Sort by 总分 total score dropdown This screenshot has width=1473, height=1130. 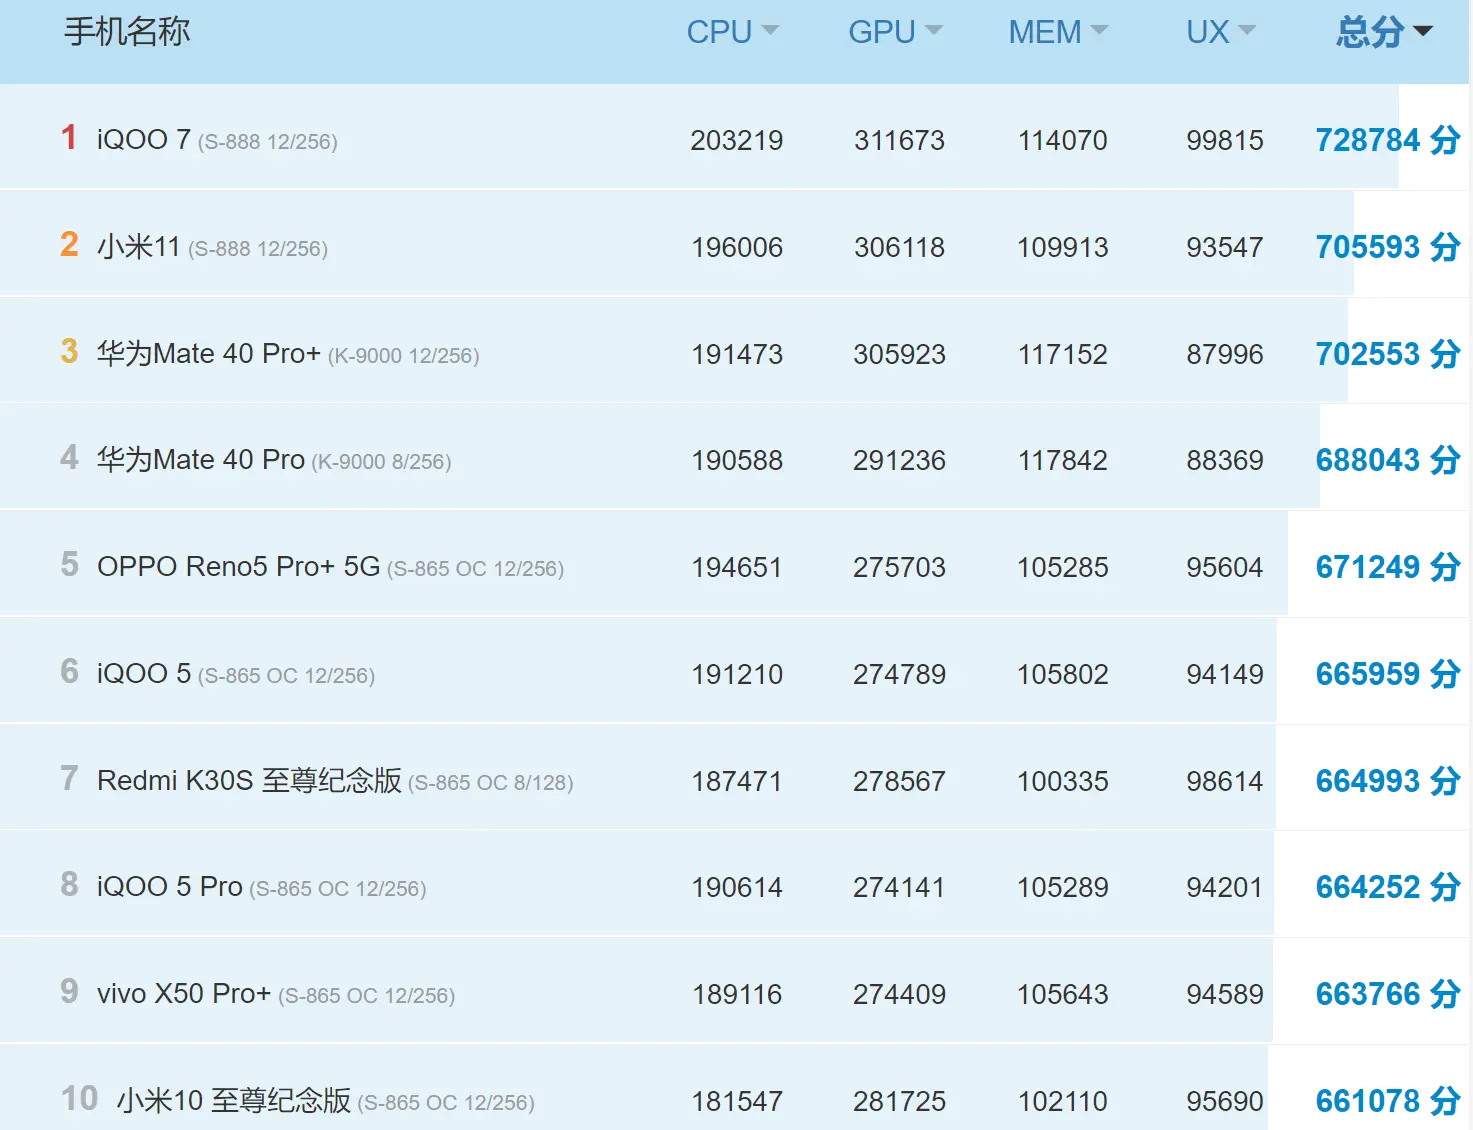tap(1385, 32)
